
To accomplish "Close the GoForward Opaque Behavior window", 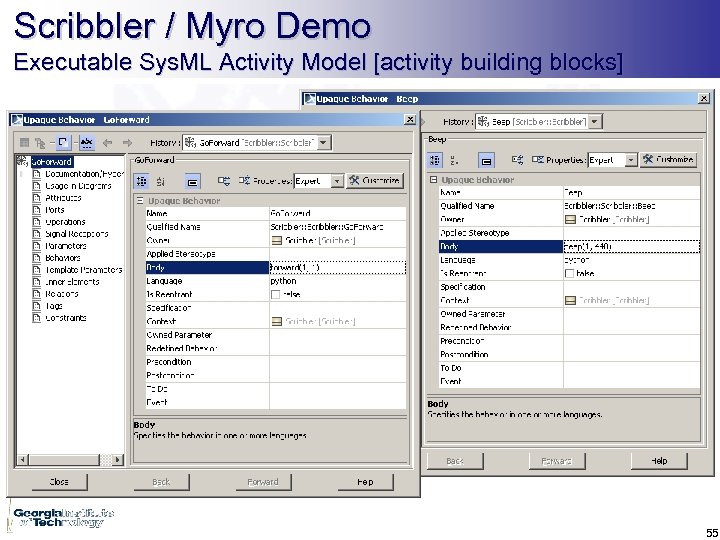I will [x=410, y=119].
